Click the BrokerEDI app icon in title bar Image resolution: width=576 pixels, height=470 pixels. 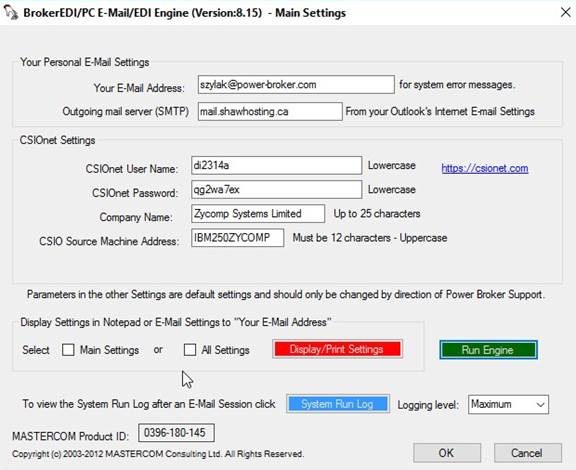pos(10,12)
